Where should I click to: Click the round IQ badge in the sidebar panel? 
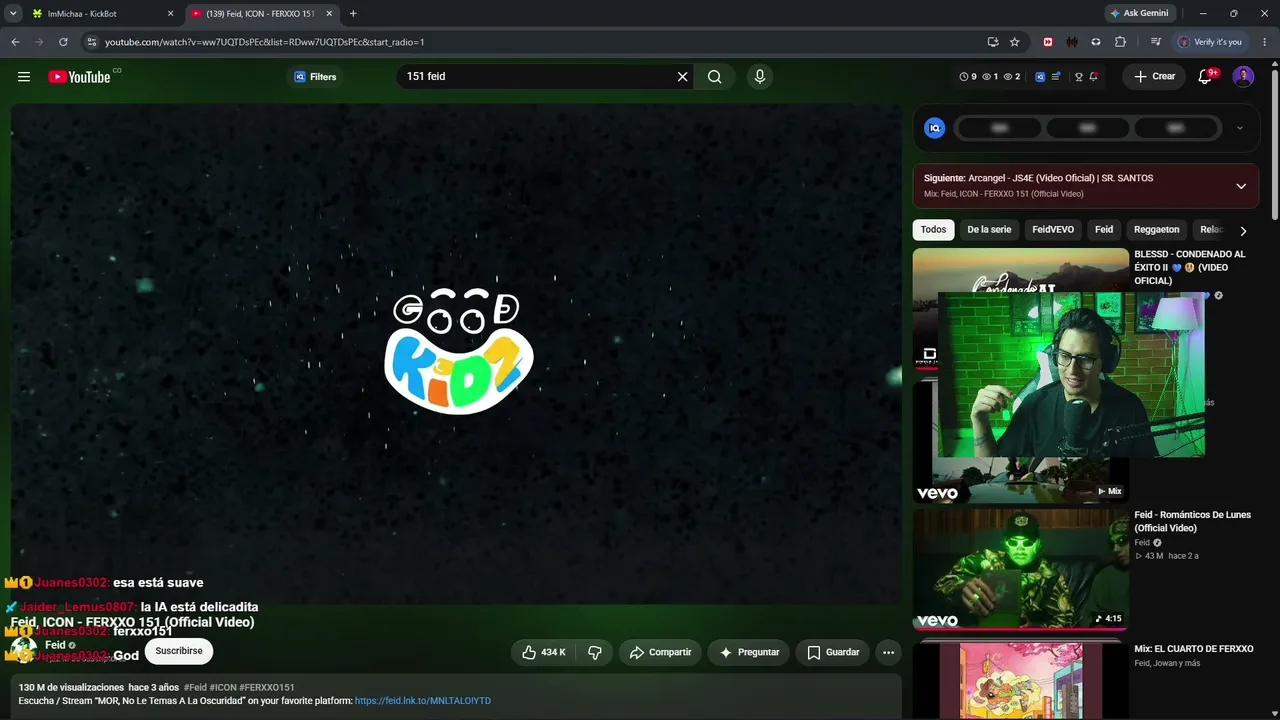click(x=934, y=128)
